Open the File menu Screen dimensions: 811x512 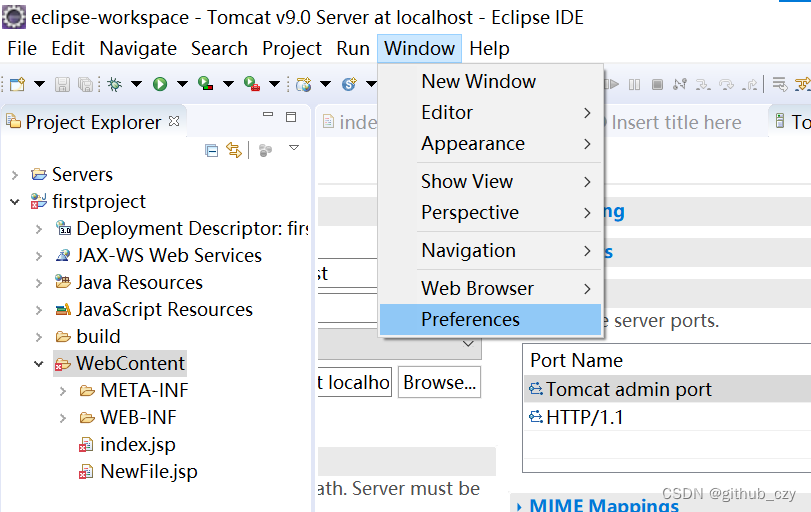22,49
